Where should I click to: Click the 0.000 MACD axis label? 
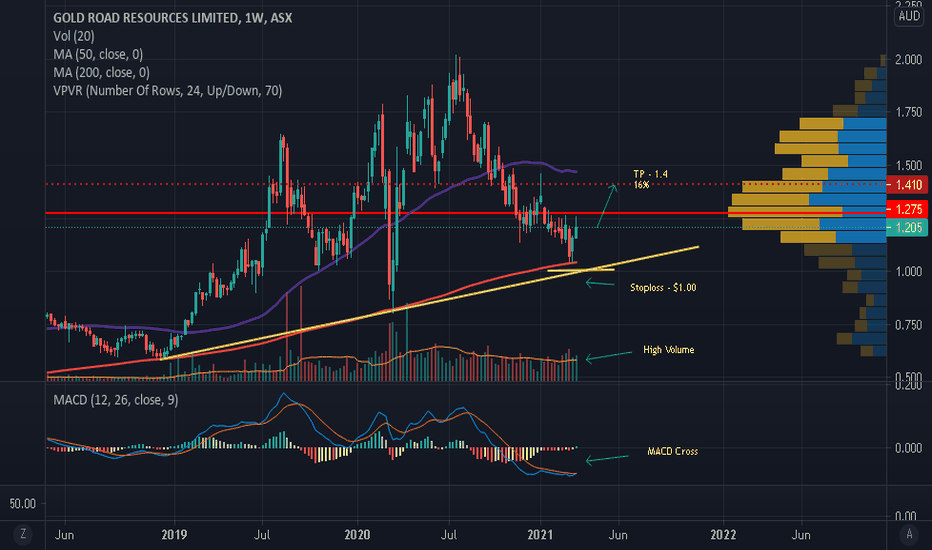pyautogui.click(x=908, y=448)
